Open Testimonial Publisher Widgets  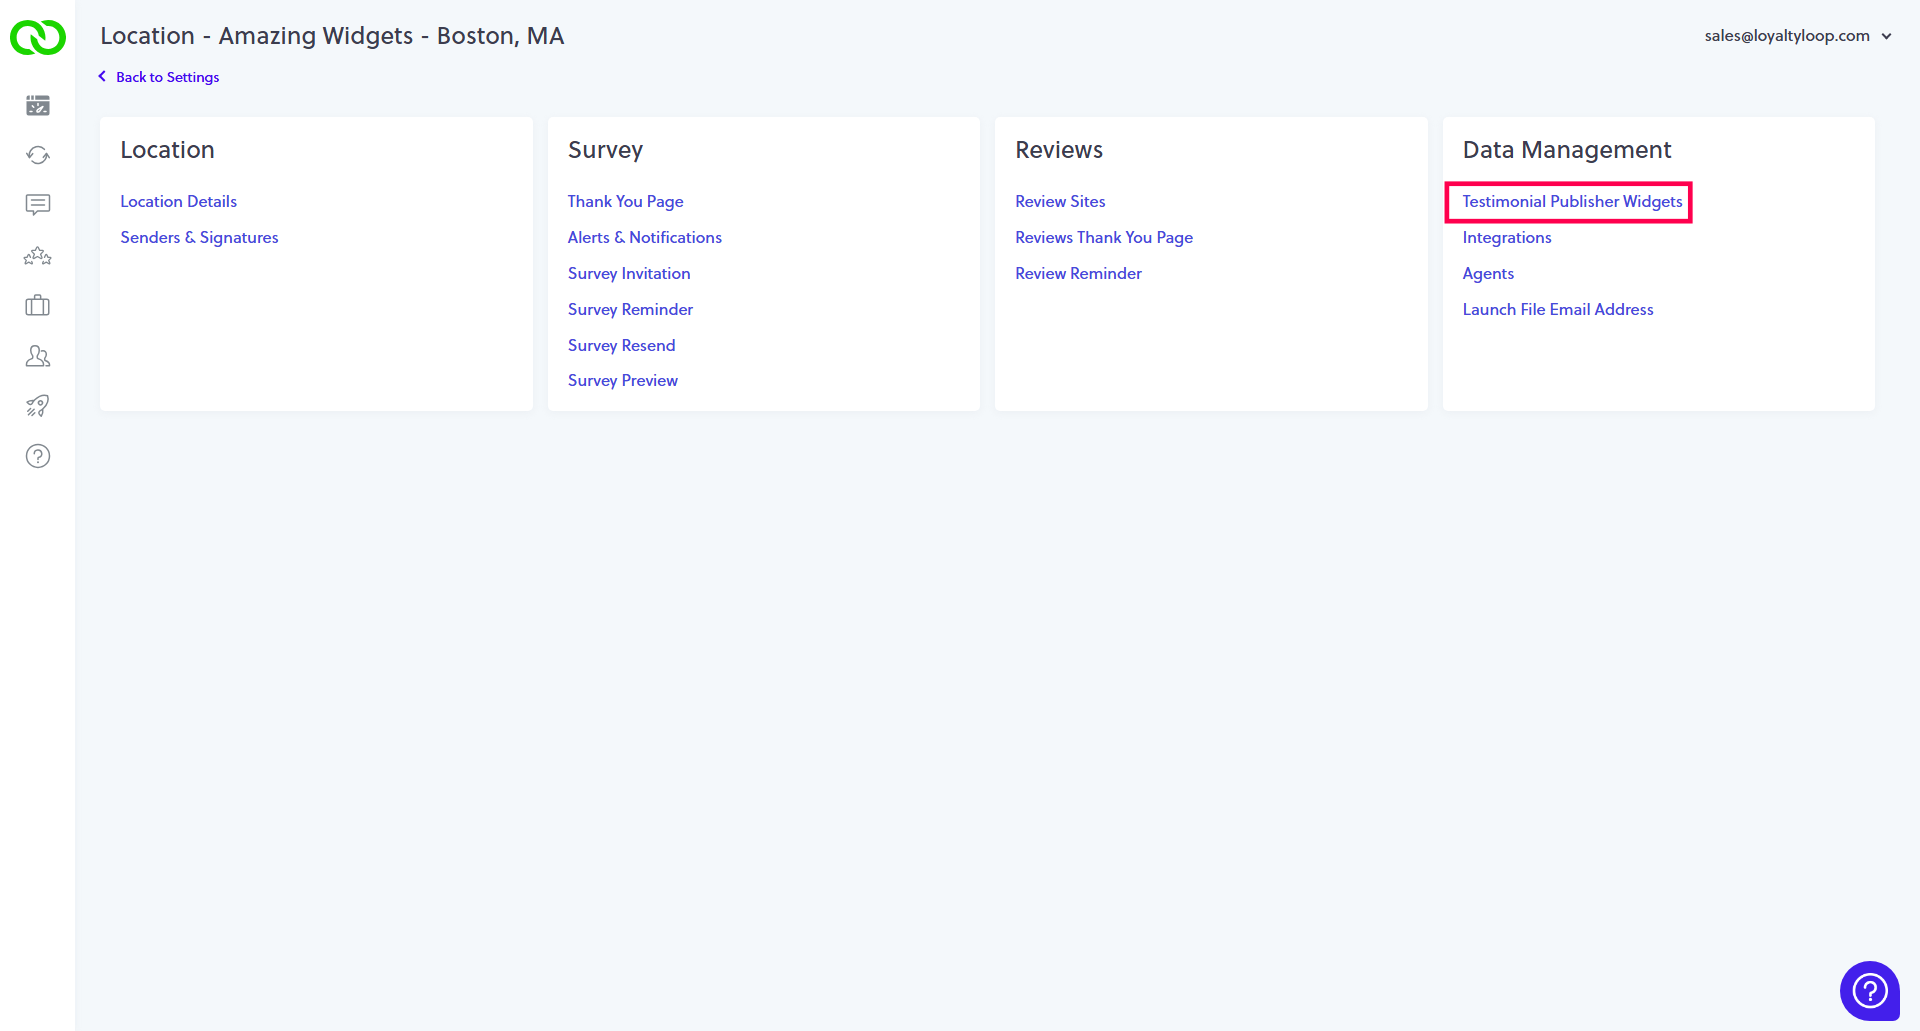[x=1572, y=202]
